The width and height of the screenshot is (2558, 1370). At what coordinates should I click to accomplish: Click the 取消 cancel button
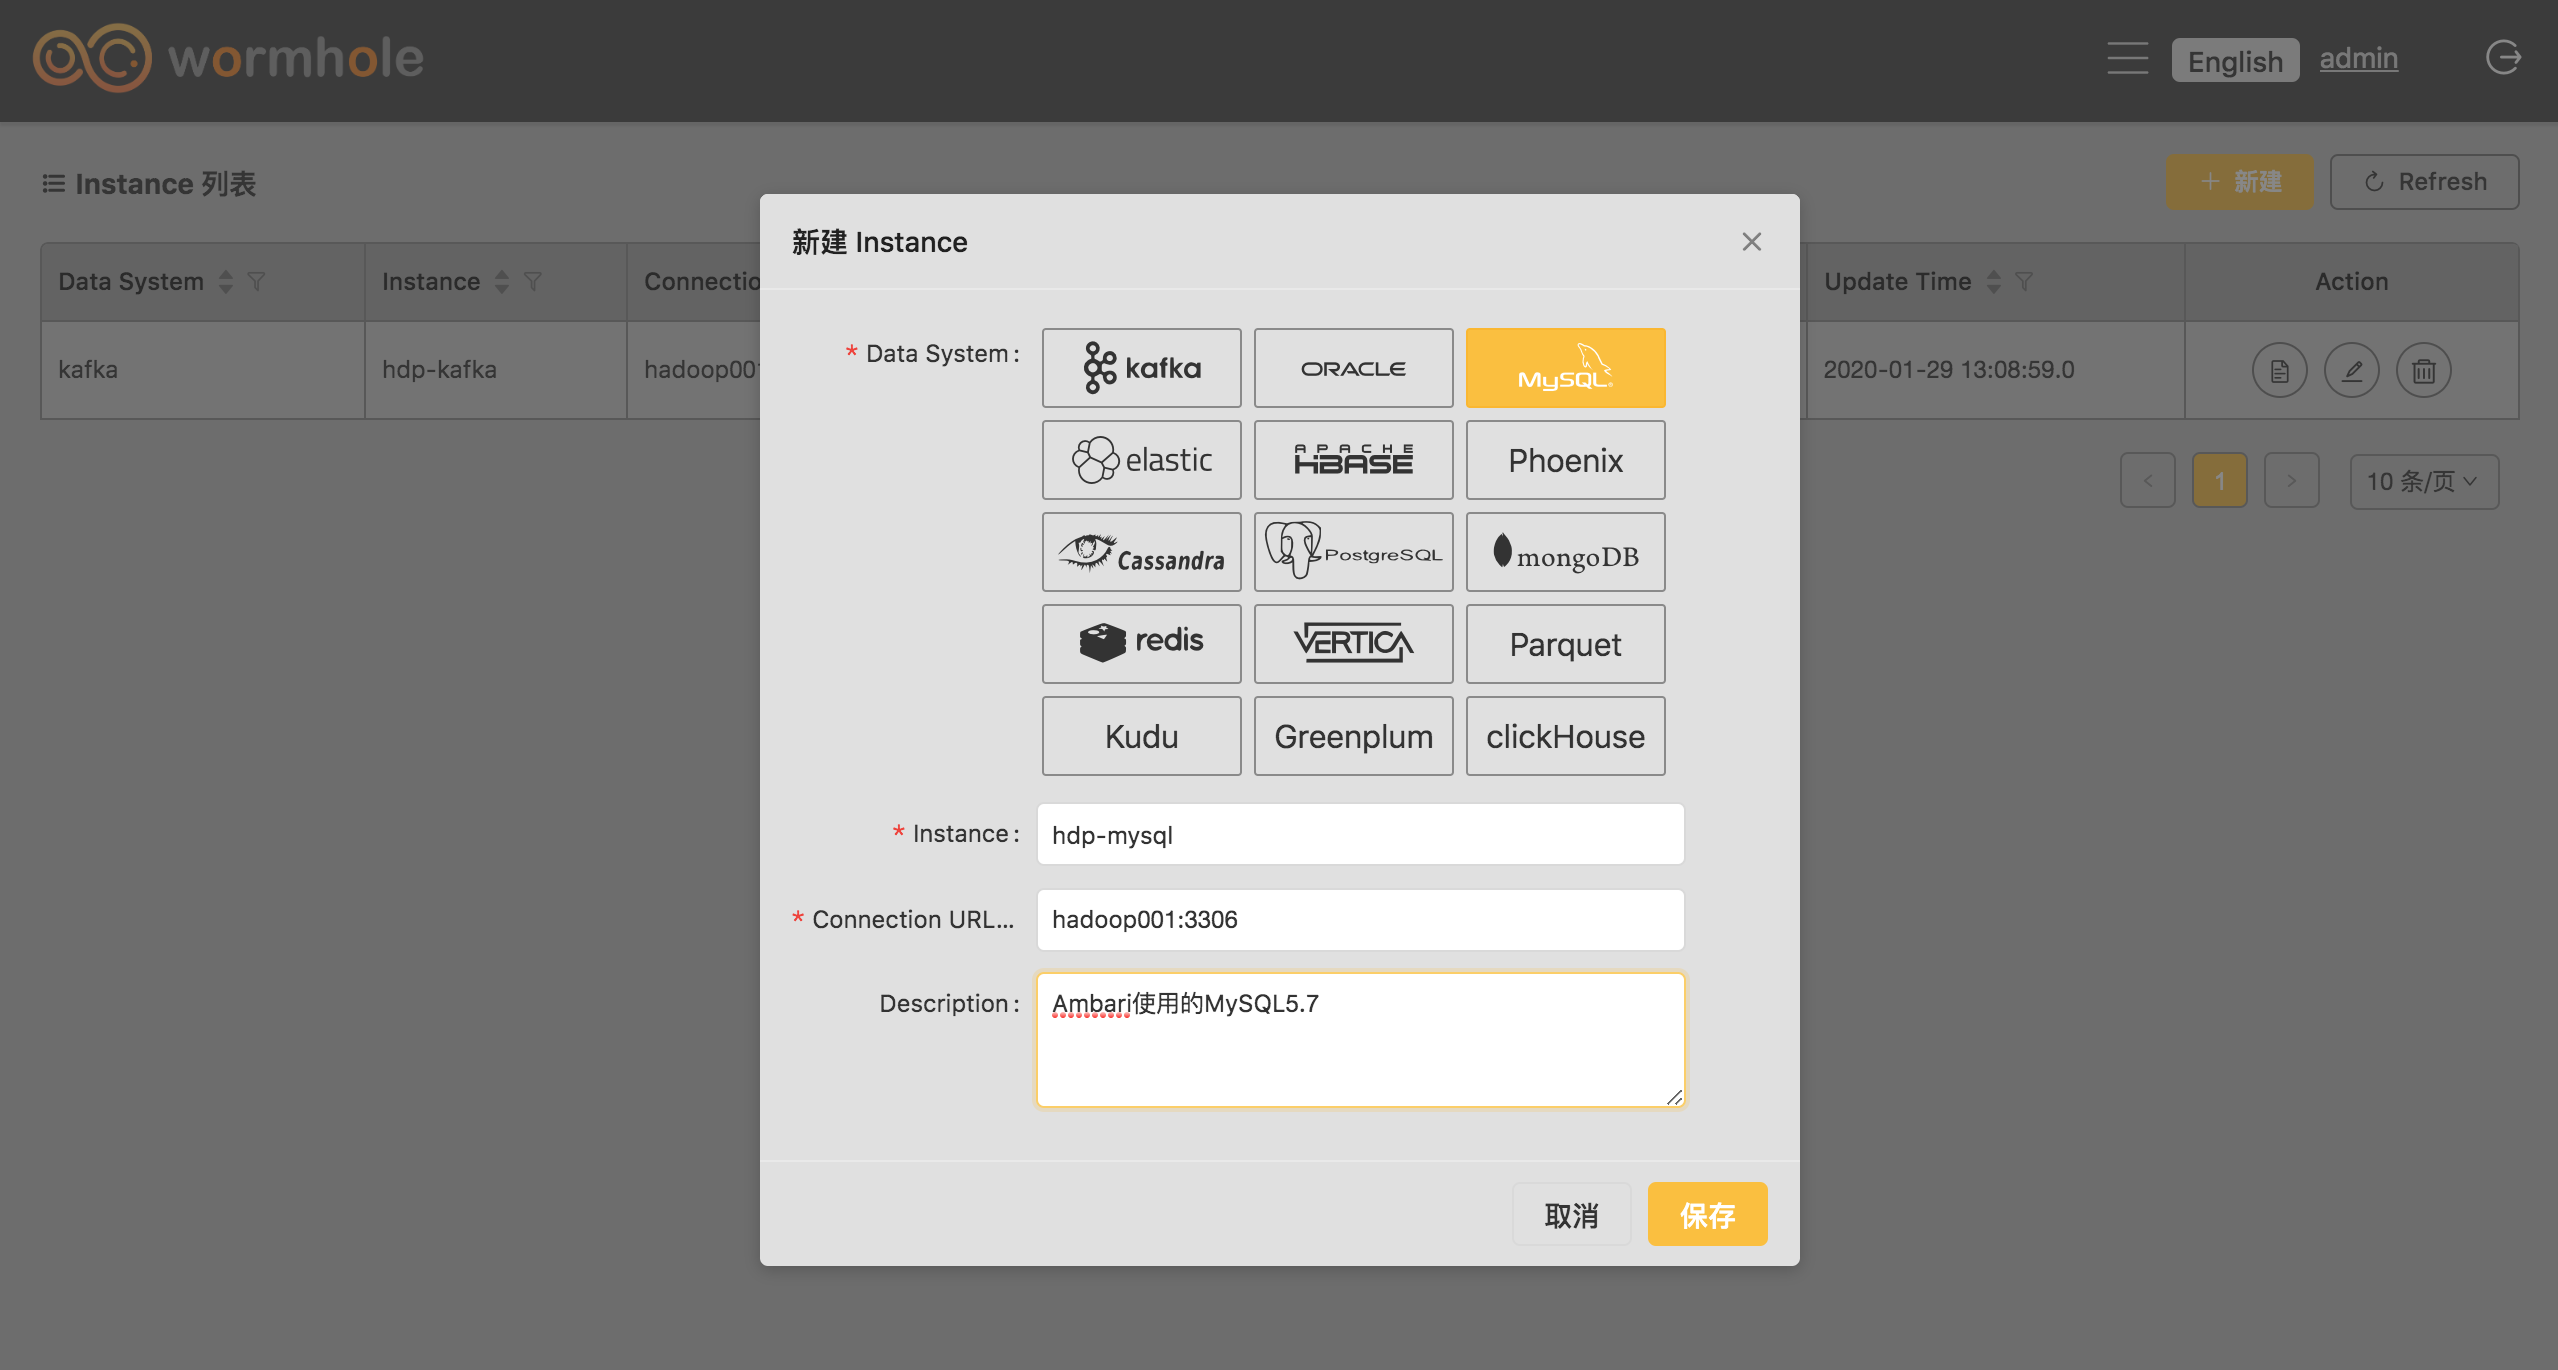click(x=1571, y=1215)
